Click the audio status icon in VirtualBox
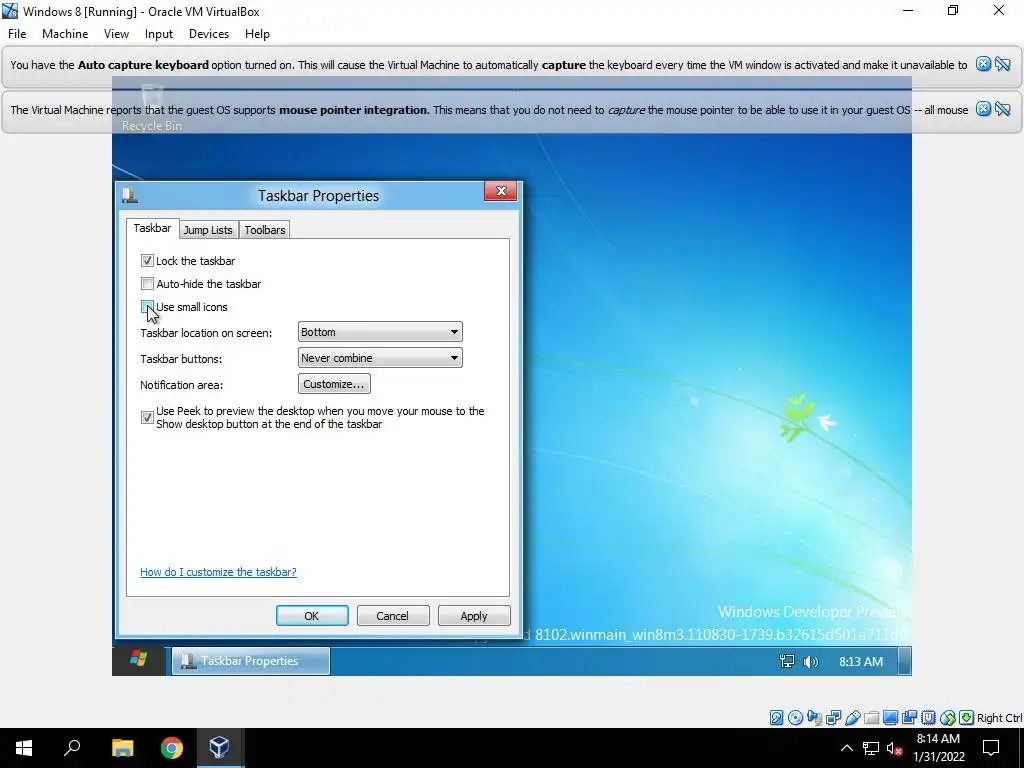This screenshot has width=1024, height=768. 814,718
